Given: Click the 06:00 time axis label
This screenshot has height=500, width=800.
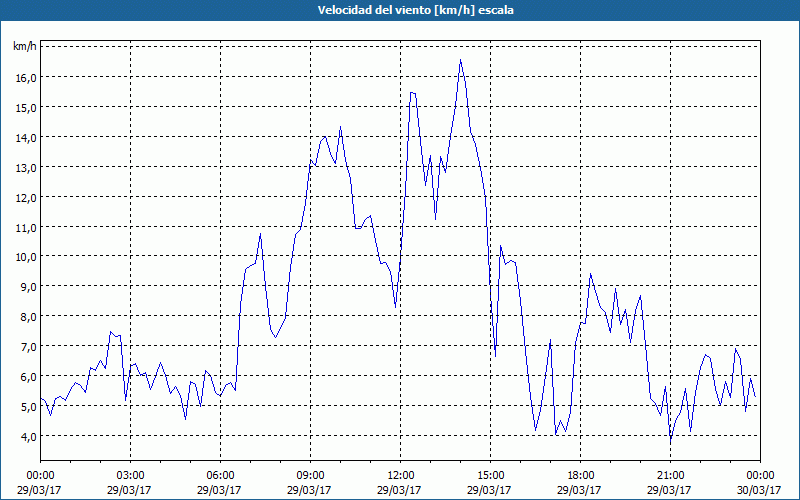Looking at the screenshot, I should click(220, 476).
